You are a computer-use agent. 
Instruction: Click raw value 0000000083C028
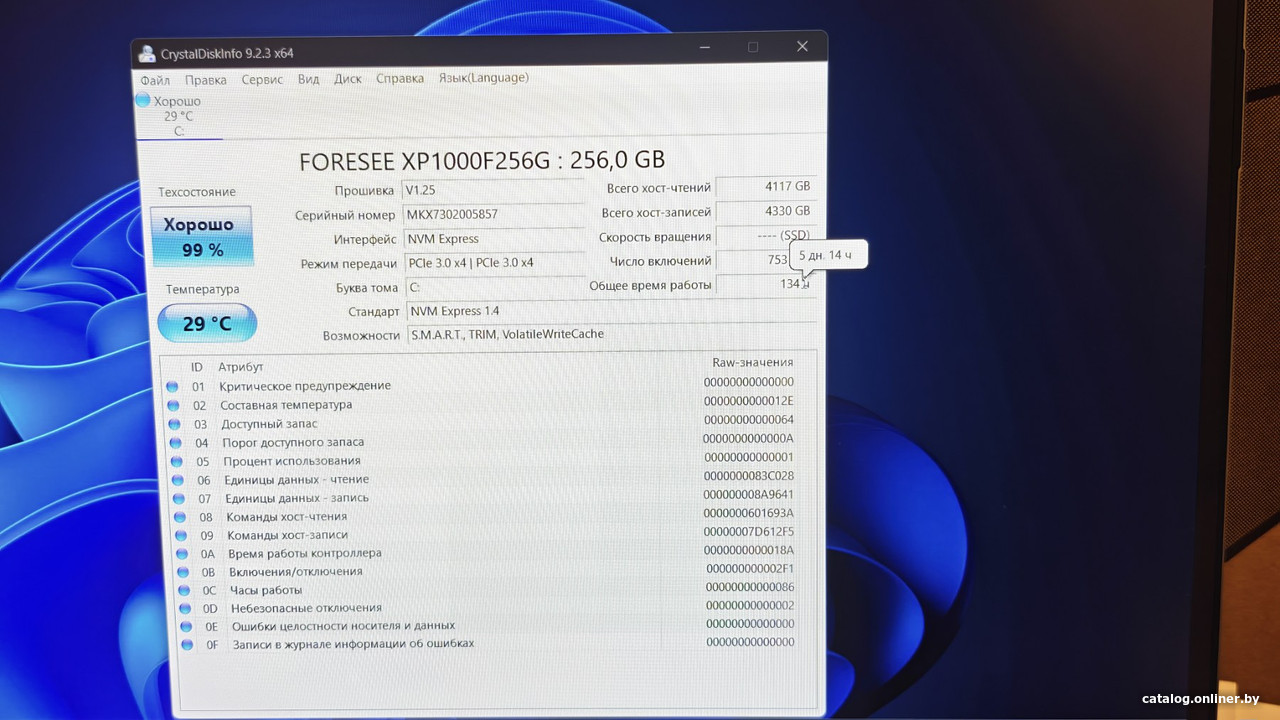(749, 476)
